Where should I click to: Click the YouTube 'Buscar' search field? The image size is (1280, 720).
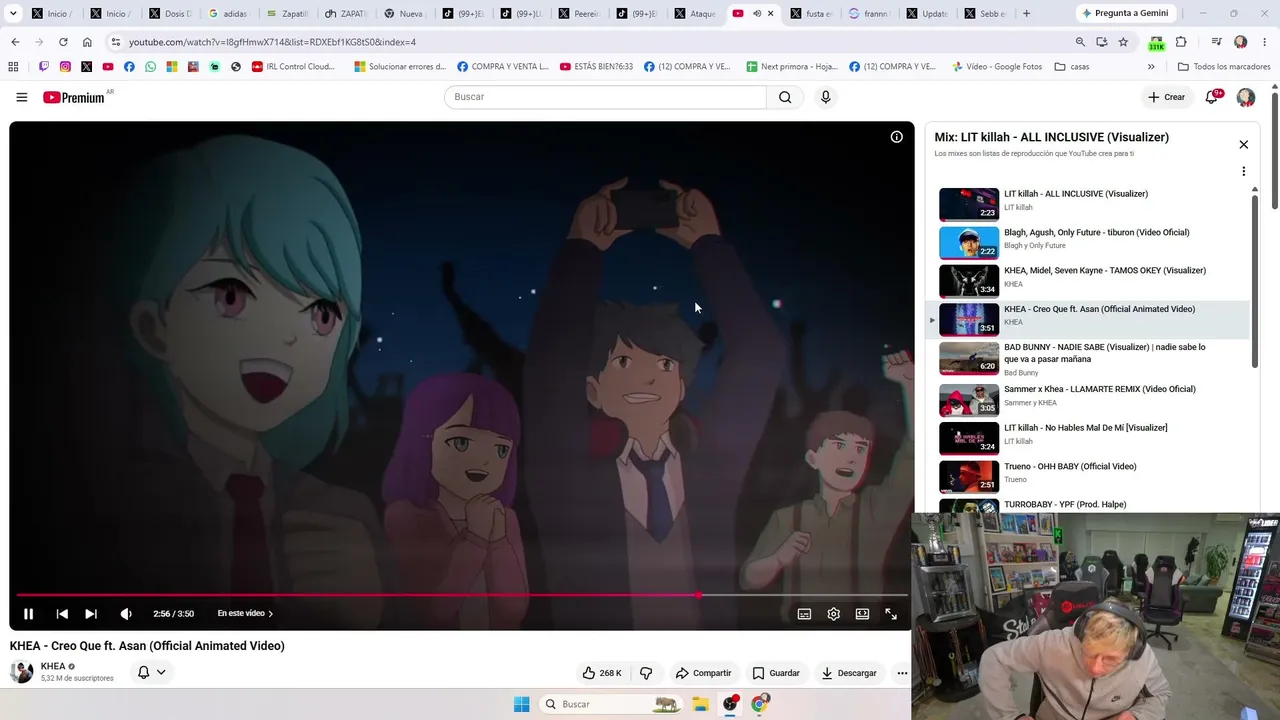(x=605, y=97)
